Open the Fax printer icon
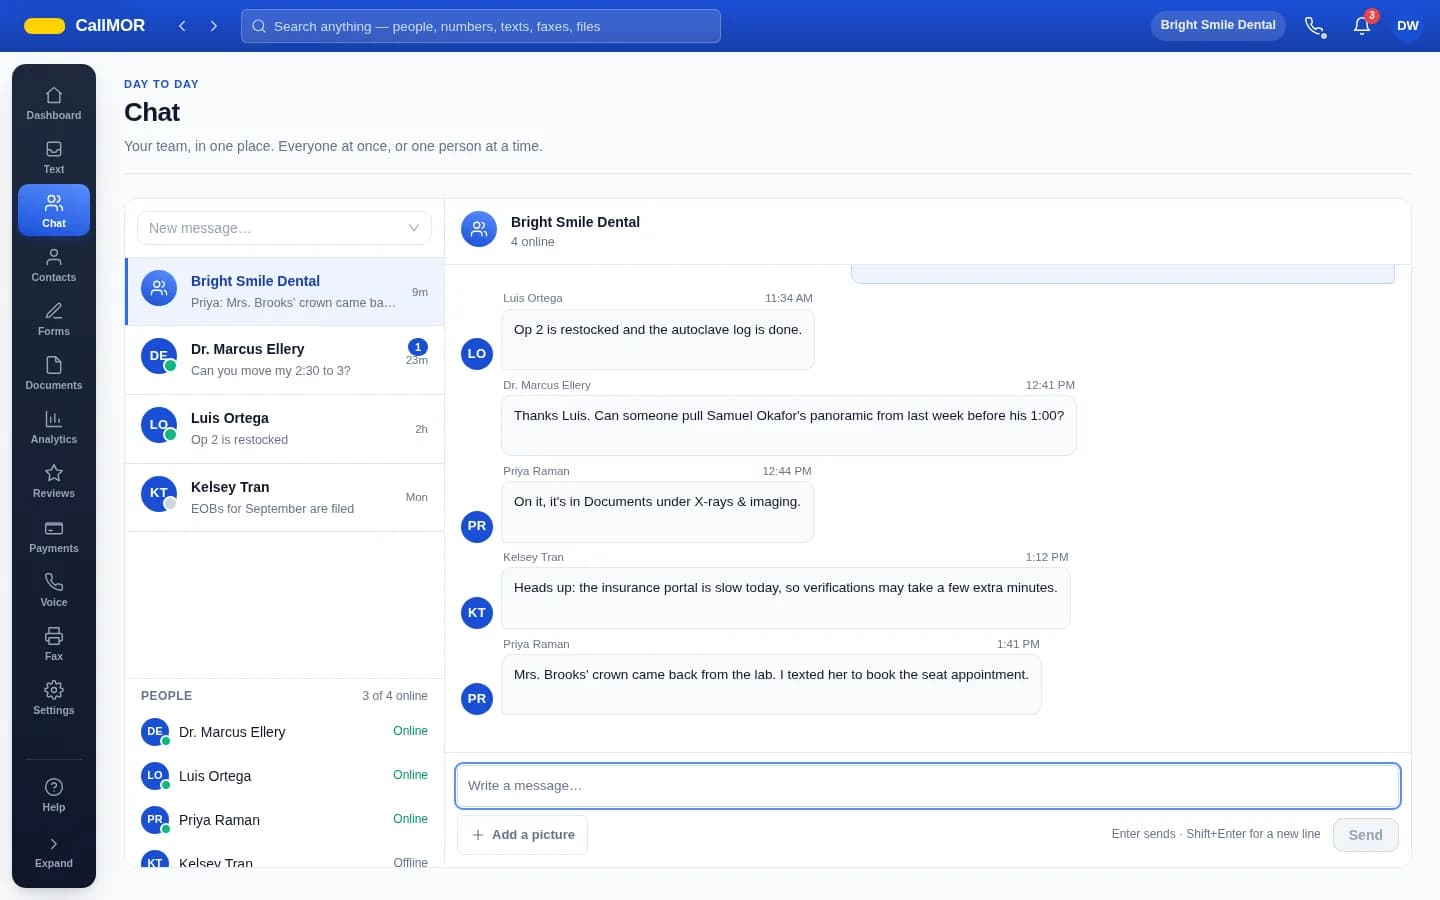Image resolution: width=1440 pixels, height=900 pixels. tap(54, 644)
